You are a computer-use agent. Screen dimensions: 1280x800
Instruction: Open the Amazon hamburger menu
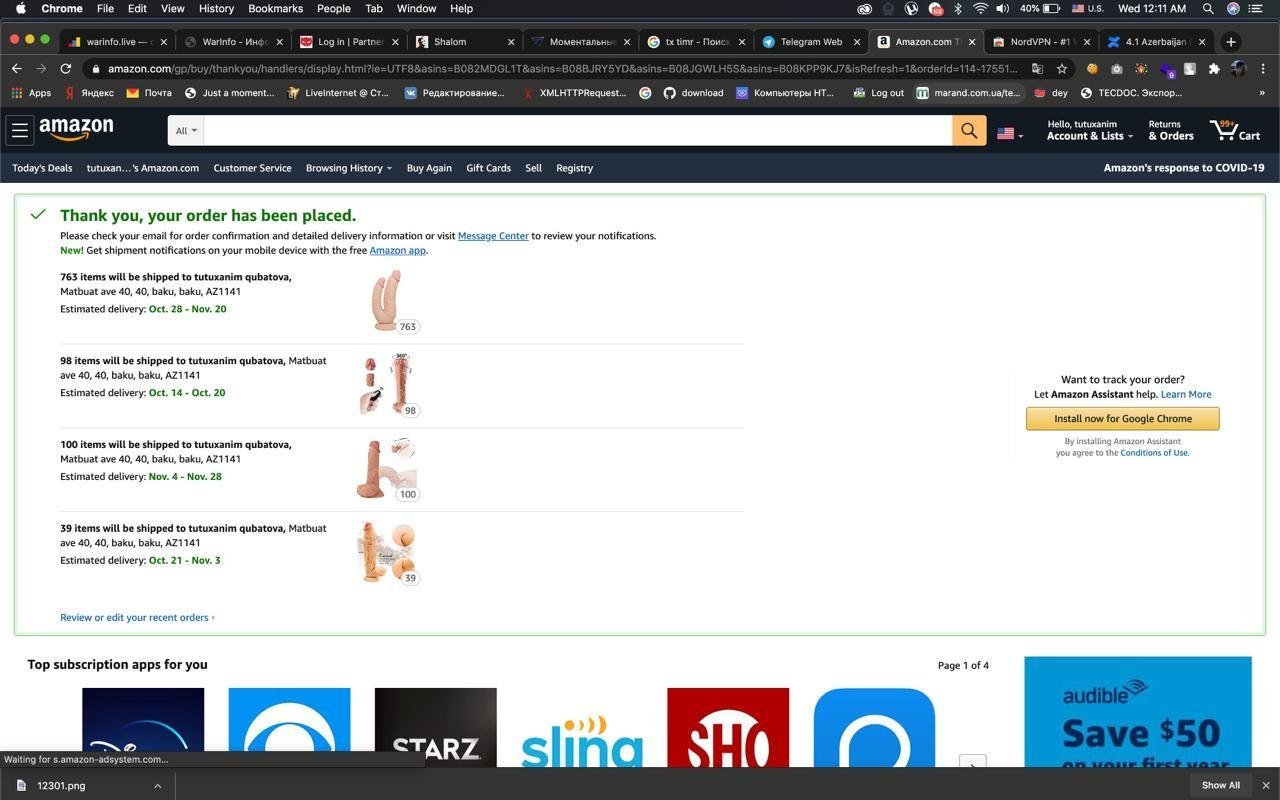click(20, 130)
